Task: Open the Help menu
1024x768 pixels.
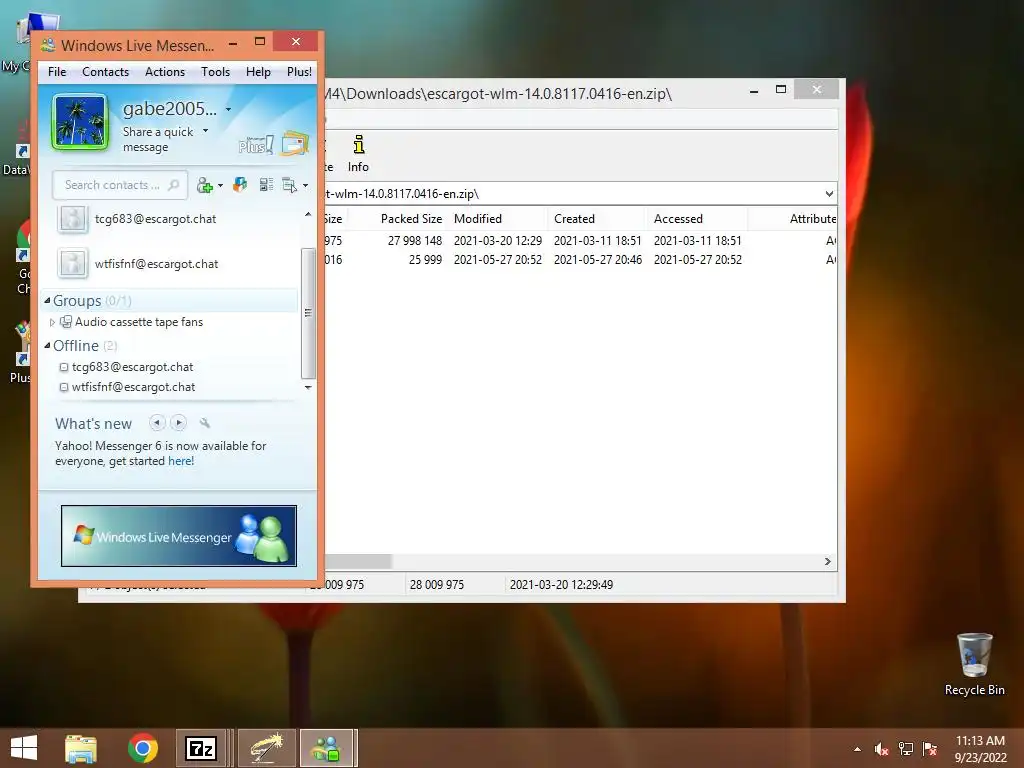Action: [258, 72]
